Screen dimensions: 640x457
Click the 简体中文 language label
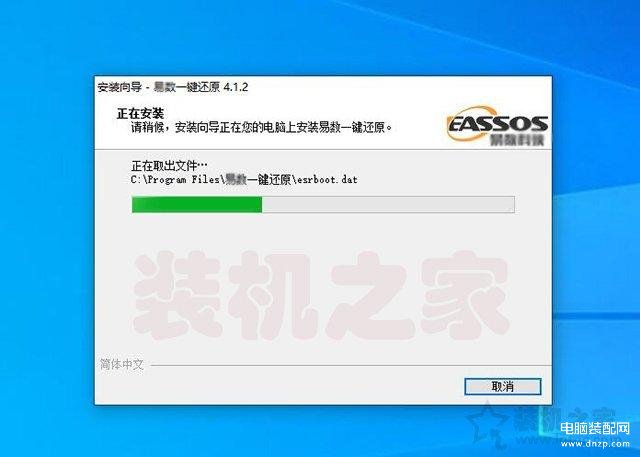(122, 364)
